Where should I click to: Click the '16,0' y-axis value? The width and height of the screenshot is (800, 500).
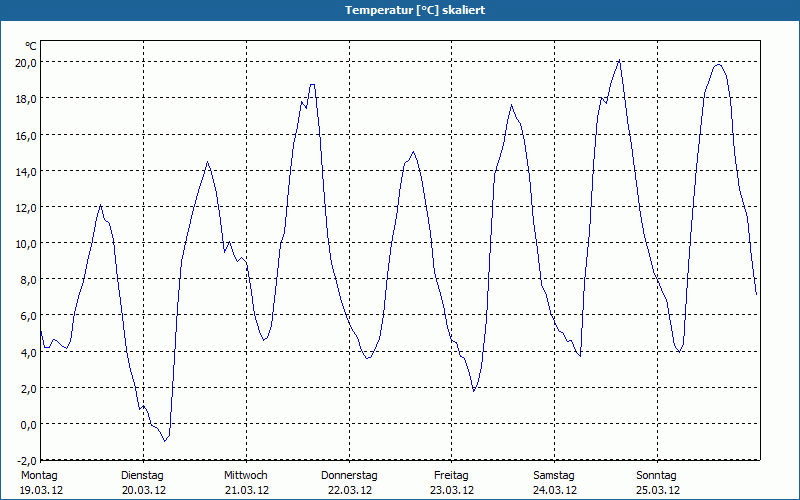click(x=27, y=135)
